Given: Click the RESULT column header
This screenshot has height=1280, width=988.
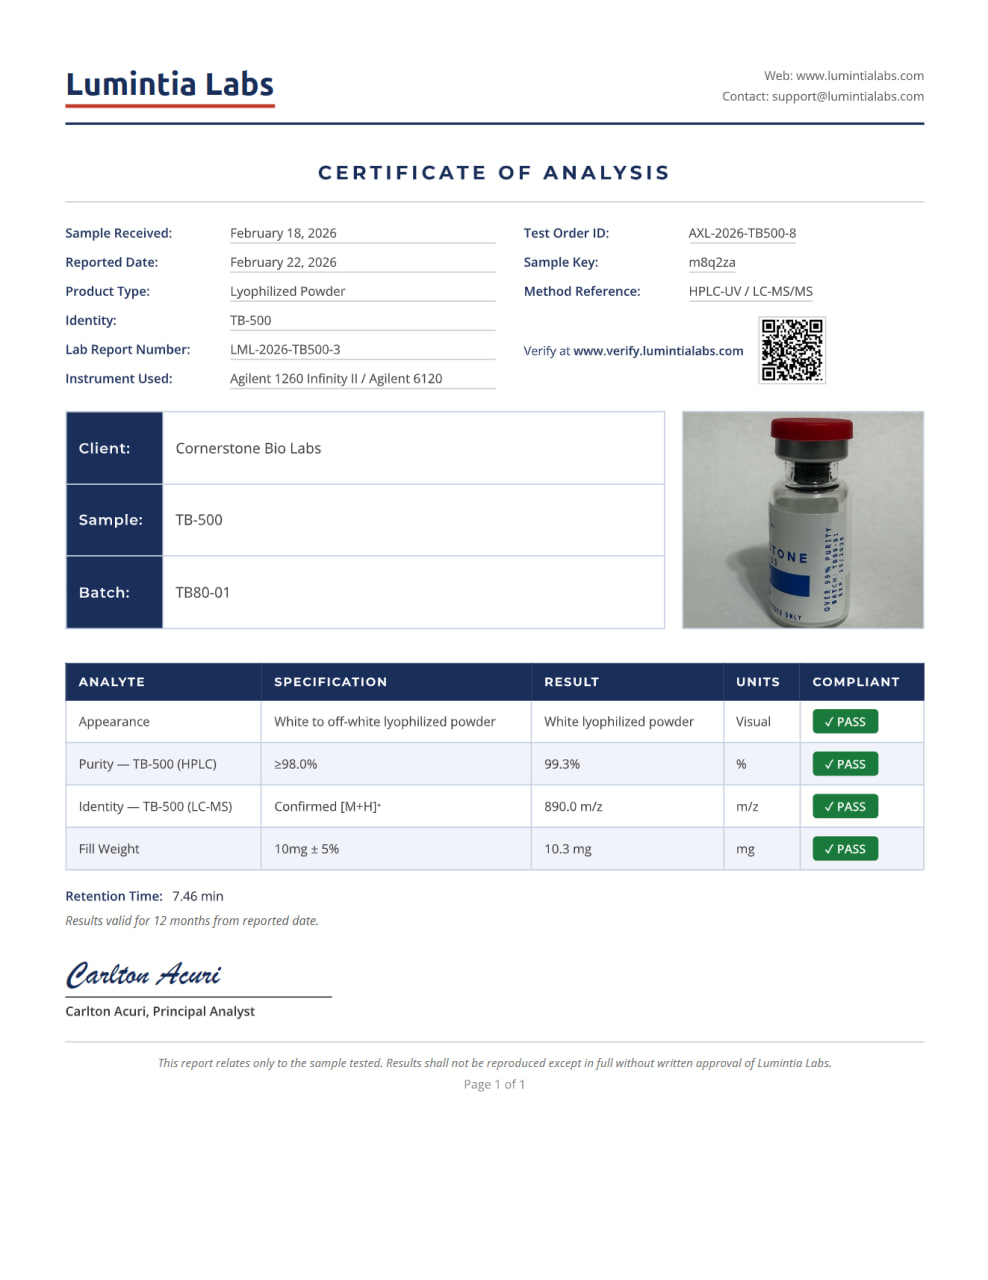Looking at the screenshot, I should tap(572, 682).
